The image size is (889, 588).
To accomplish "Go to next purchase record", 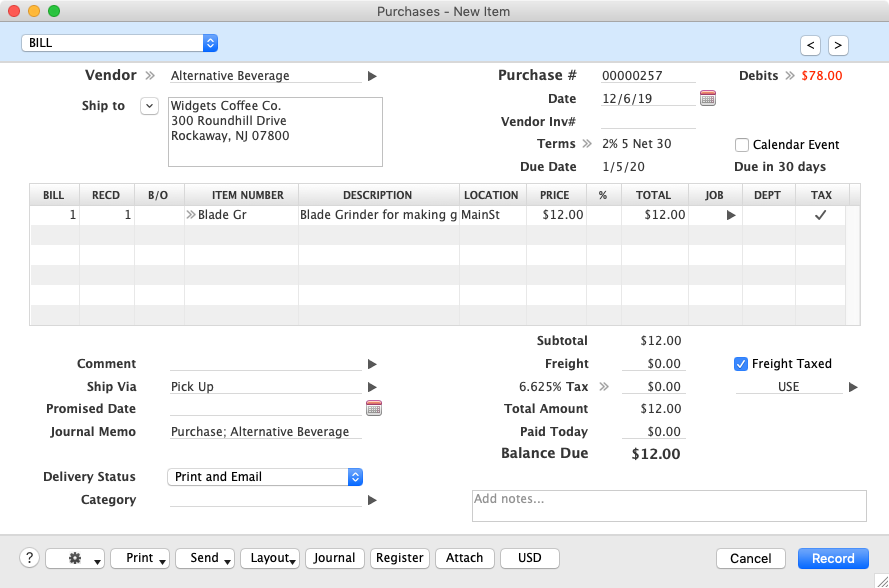I will [x=838, y=45].
